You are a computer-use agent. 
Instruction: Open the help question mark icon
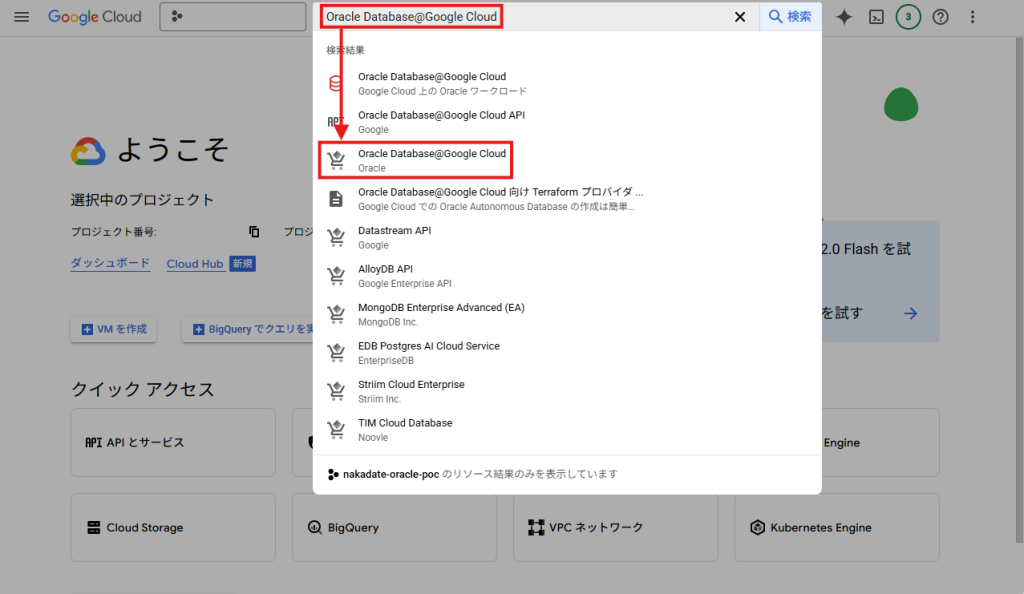tap(940, 17)
